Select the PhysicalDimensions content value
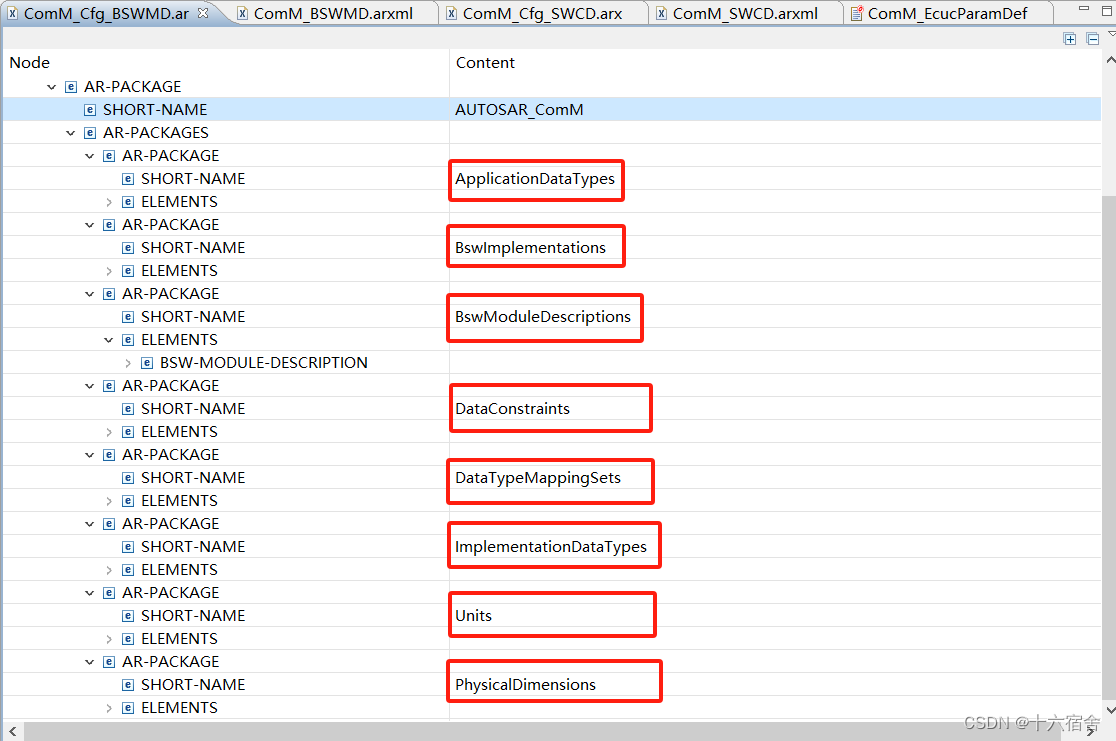Image resolution: width=1116 pixels, height=741 pixels. [525, 685]
